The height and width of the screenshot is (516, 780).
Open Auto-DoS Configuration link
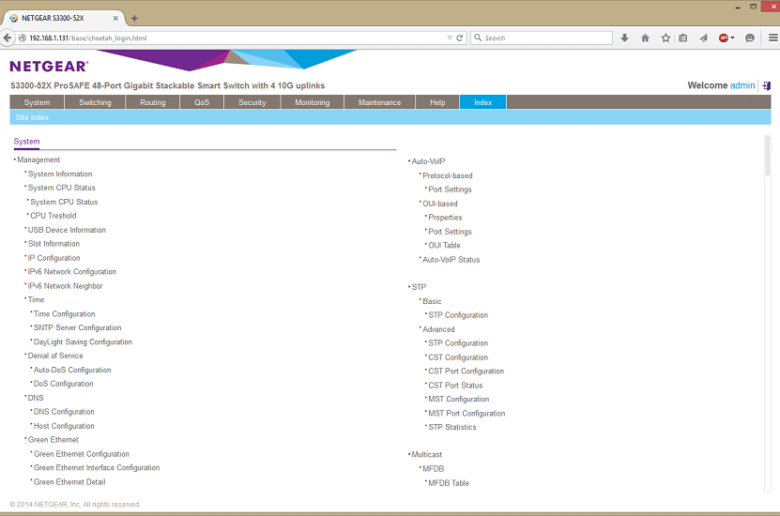[72, 370]
